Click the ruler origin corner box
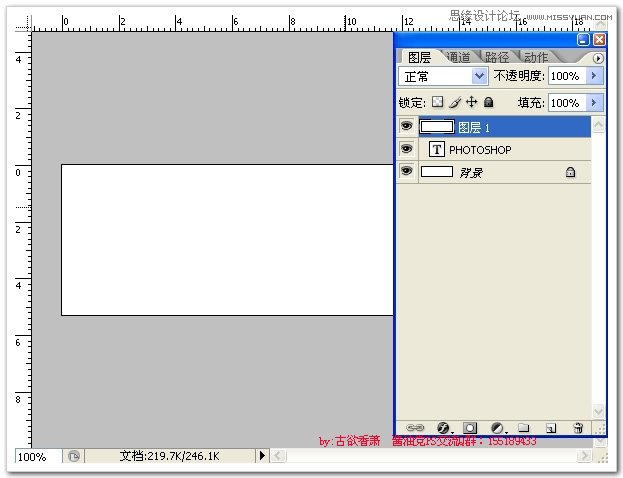 click(x=23, y=24)
